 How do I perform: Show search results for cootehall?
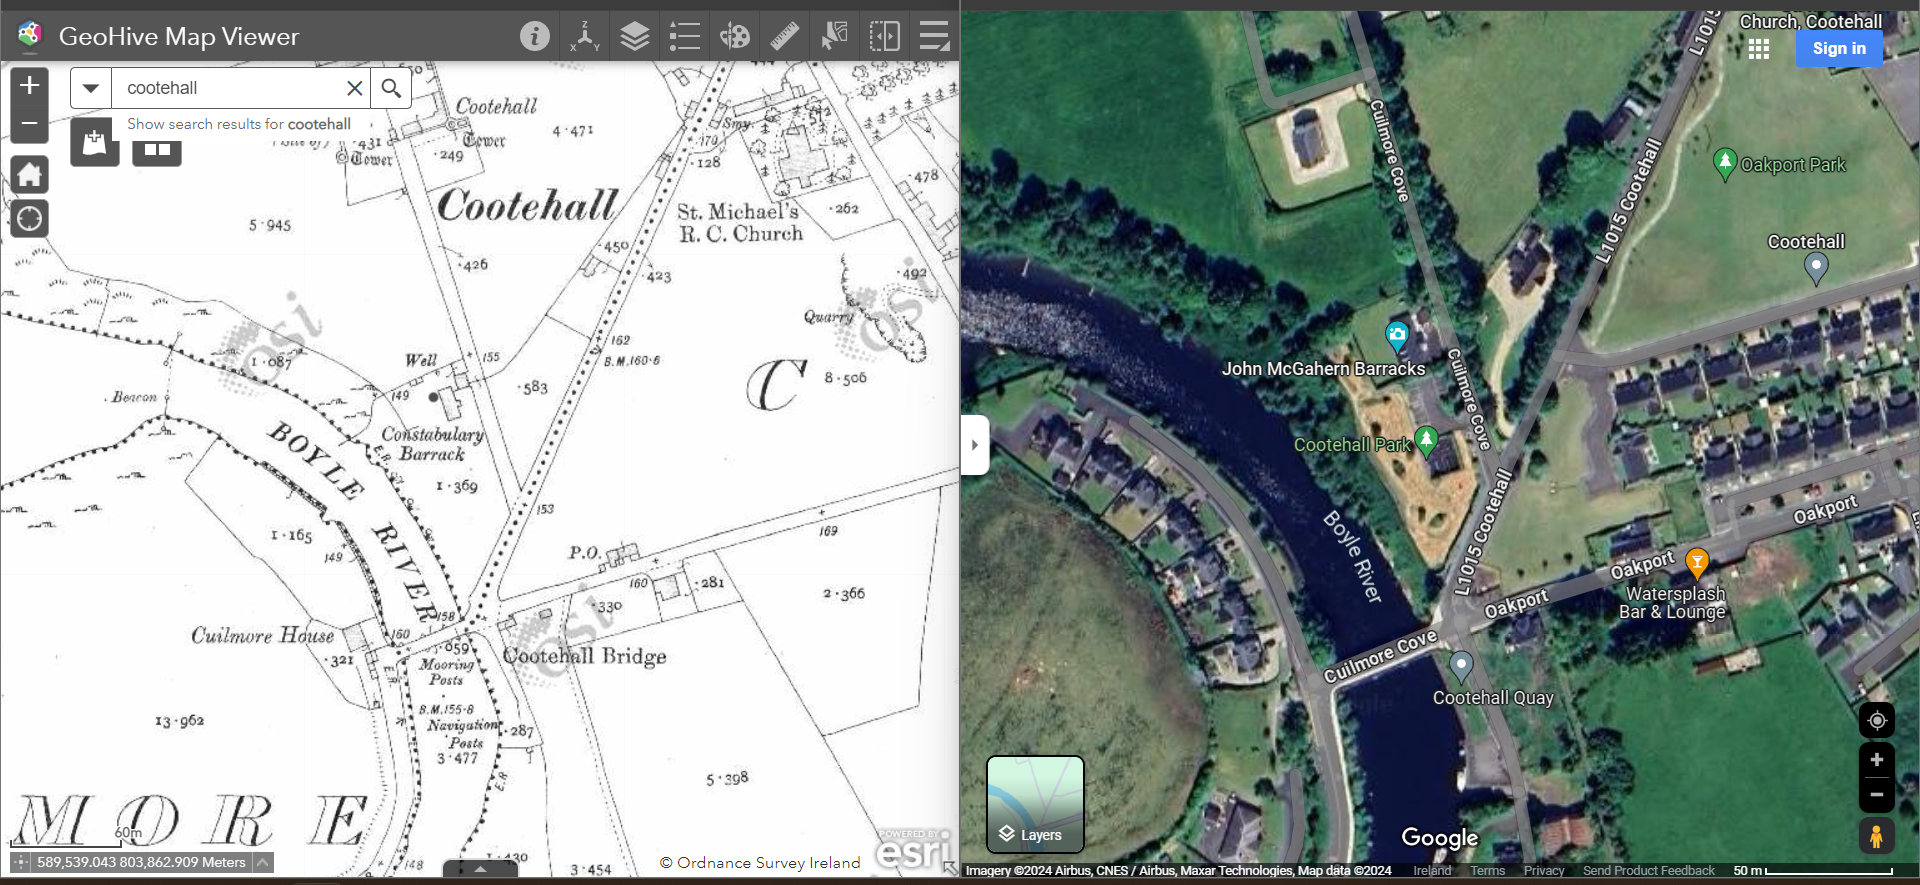click(x=239, y=124)
